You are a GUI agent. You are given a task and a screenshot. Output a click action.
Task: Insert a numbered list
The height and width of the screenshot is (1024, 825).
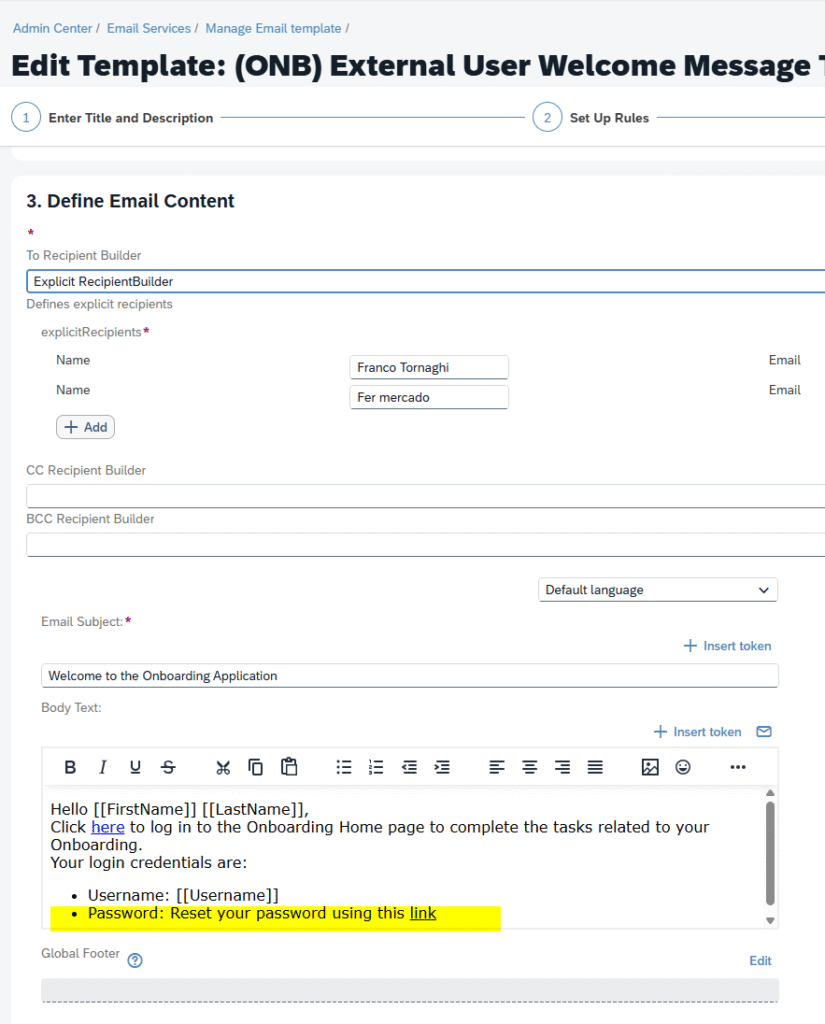(x=376, y=767)
